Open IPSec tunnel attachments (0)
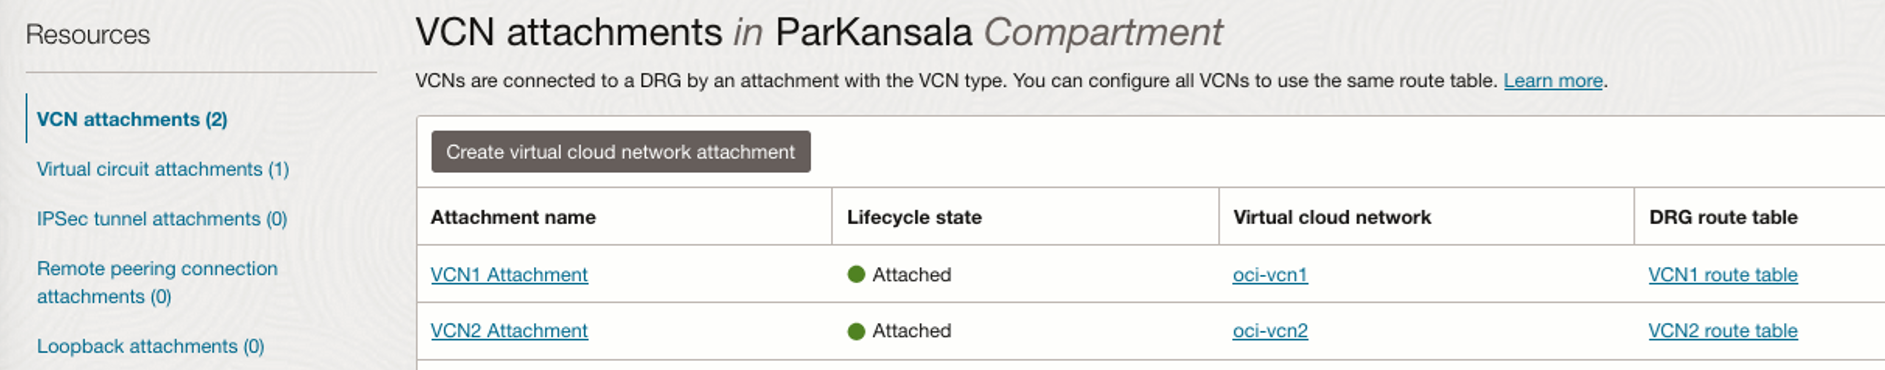Screen dimensions: 1885x370 point(162,219)
